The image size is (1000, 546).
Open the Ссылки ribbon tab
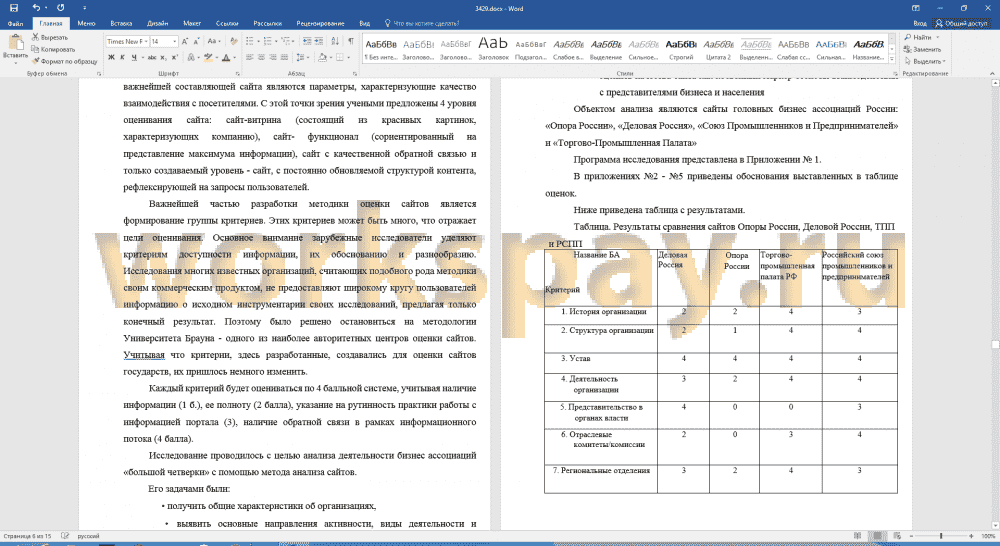[x=227, y=24]
